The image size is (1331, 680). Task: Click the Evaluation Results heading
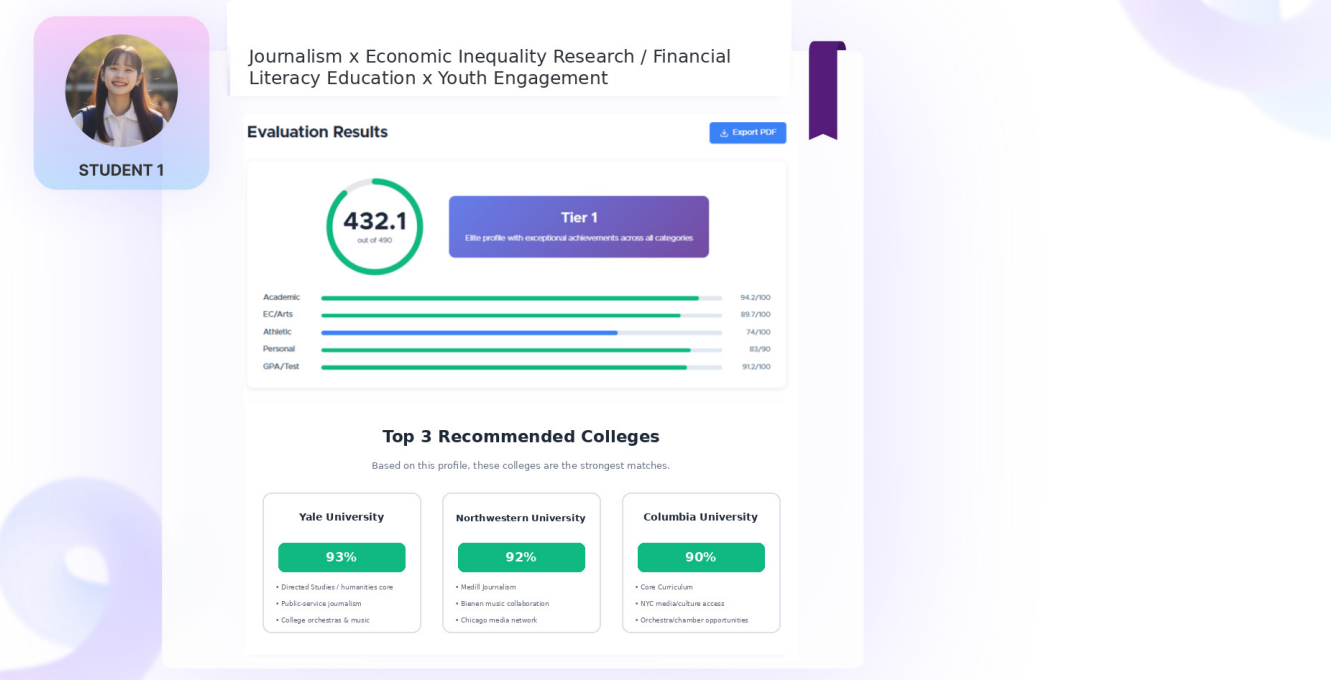tap(317, 132)
